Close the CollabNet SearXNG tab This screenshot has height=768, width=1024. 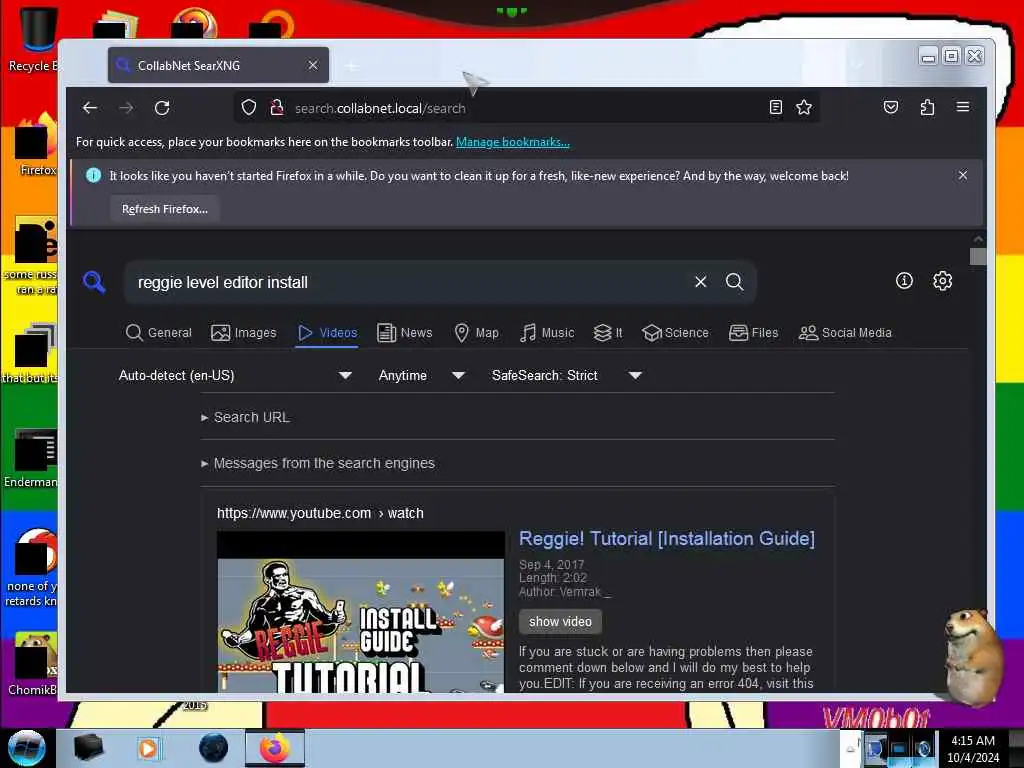pyautogui.click(x=313, y=65)
